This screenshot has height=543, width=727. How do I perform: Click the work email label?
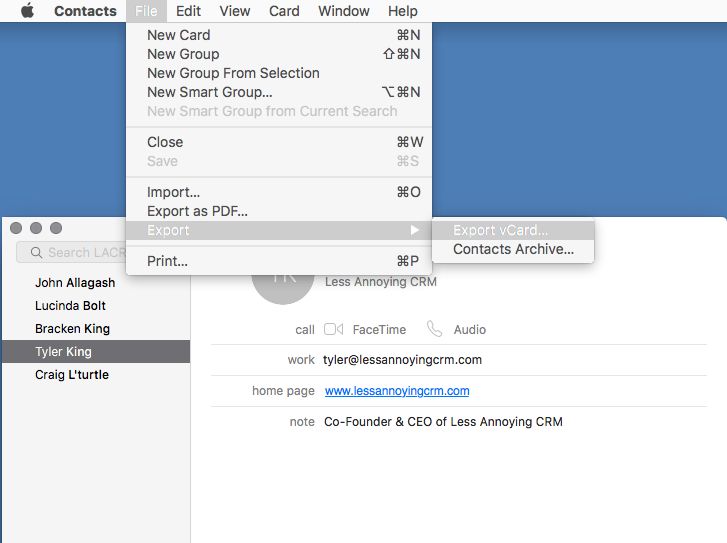coord(301,360)
